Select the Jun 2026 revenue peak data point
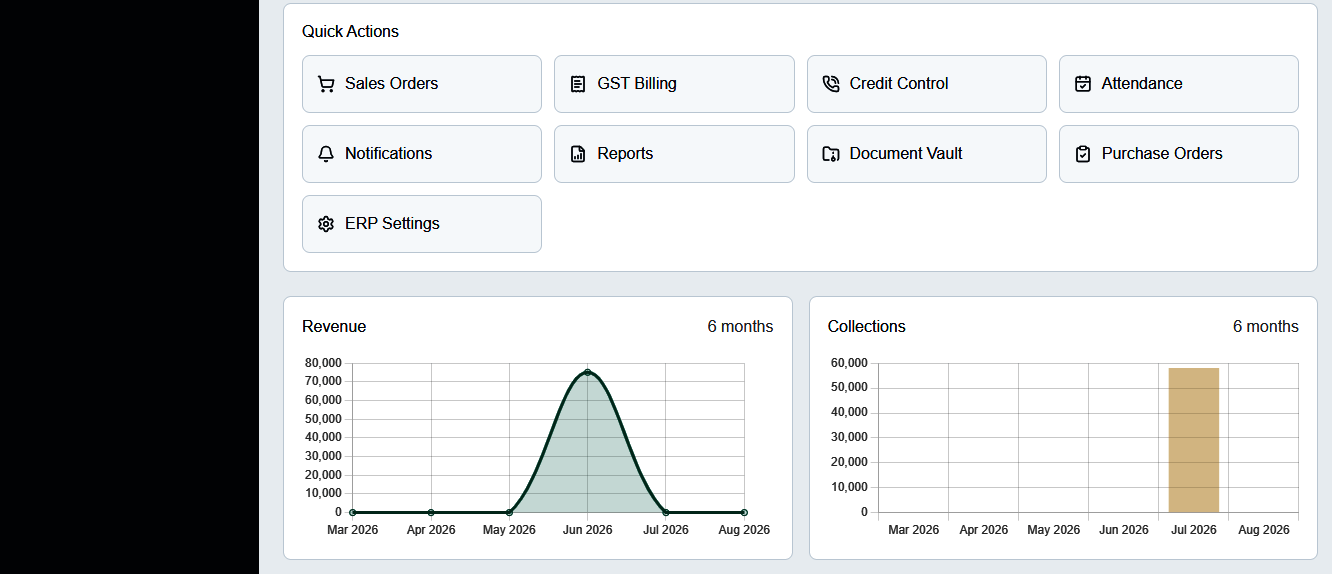 (x=588, y=372)
